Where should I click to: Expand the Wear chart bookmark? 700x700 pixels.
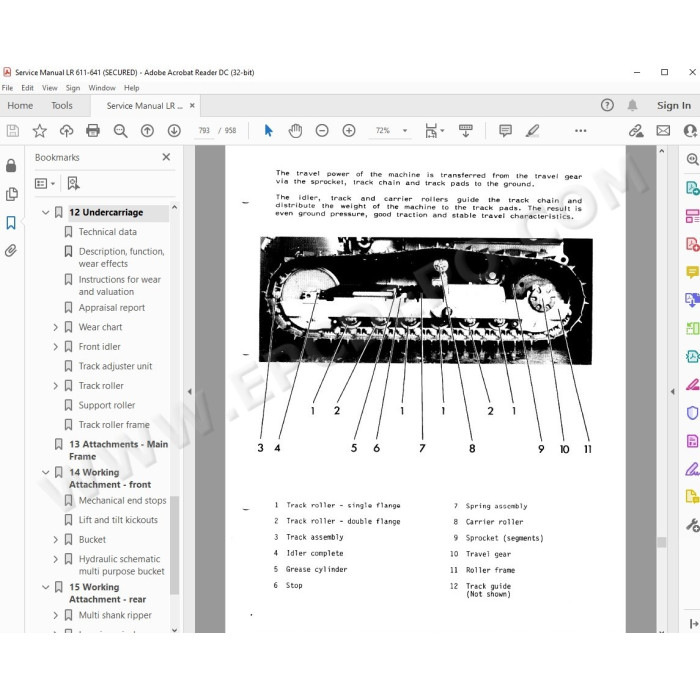(55, 327)
